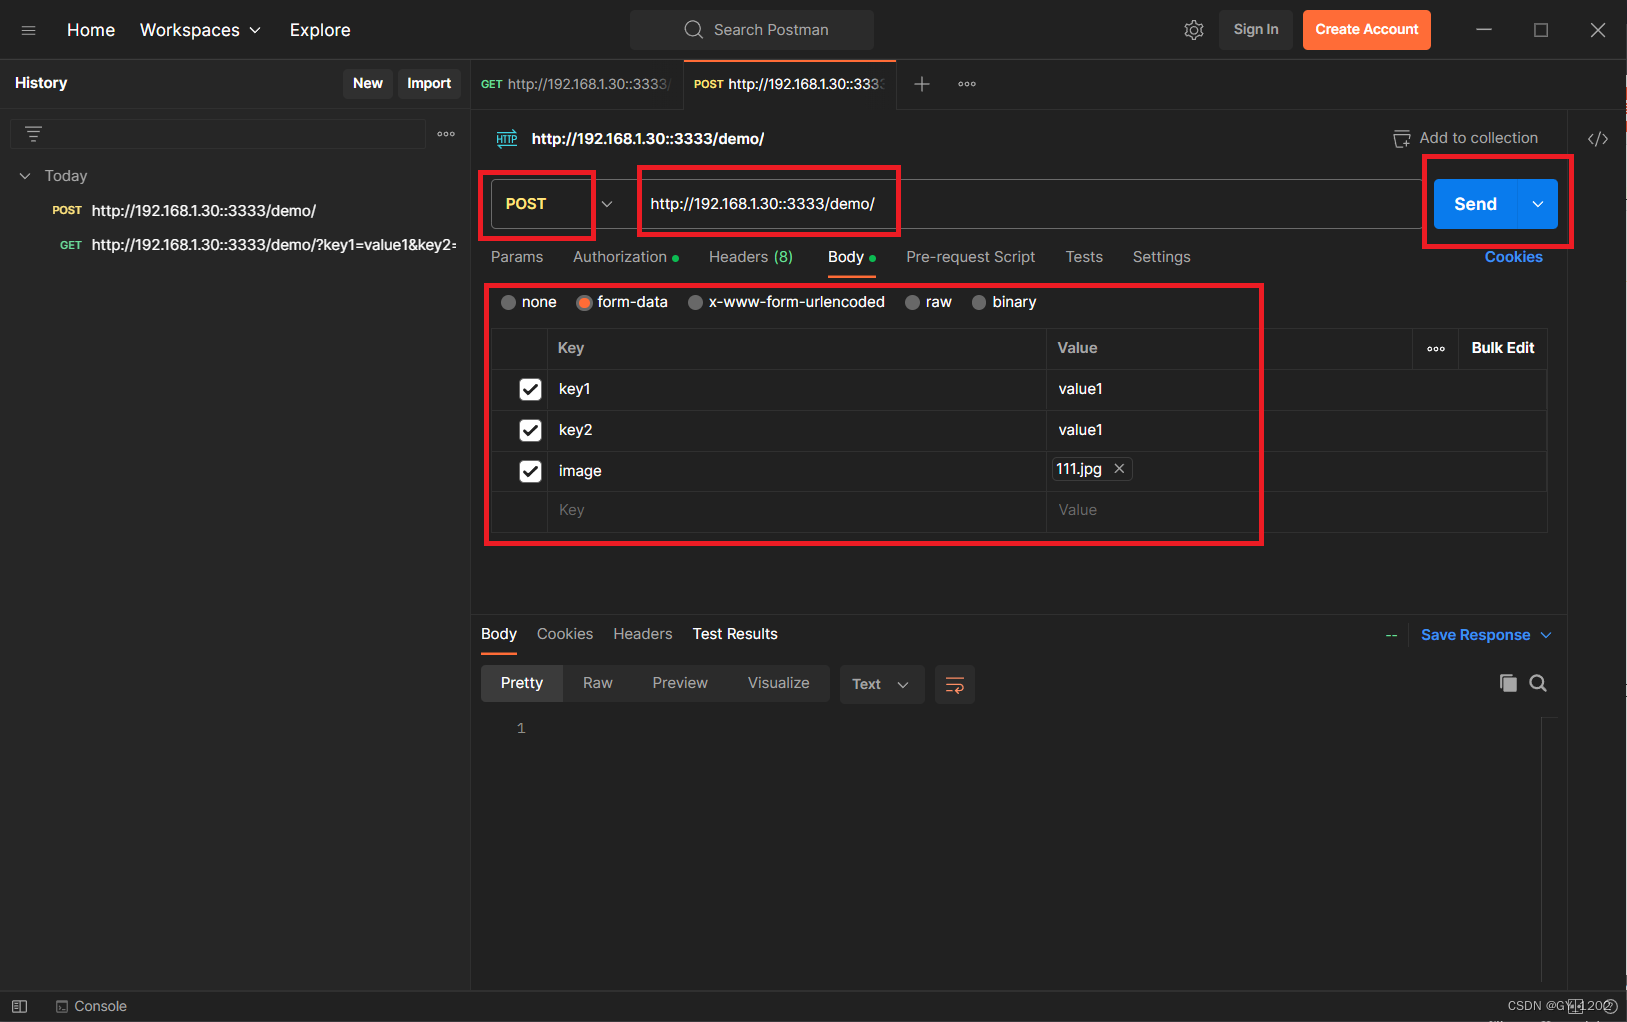
Task: Click the empty Key field in new row
Action: [x=796, y=511]
